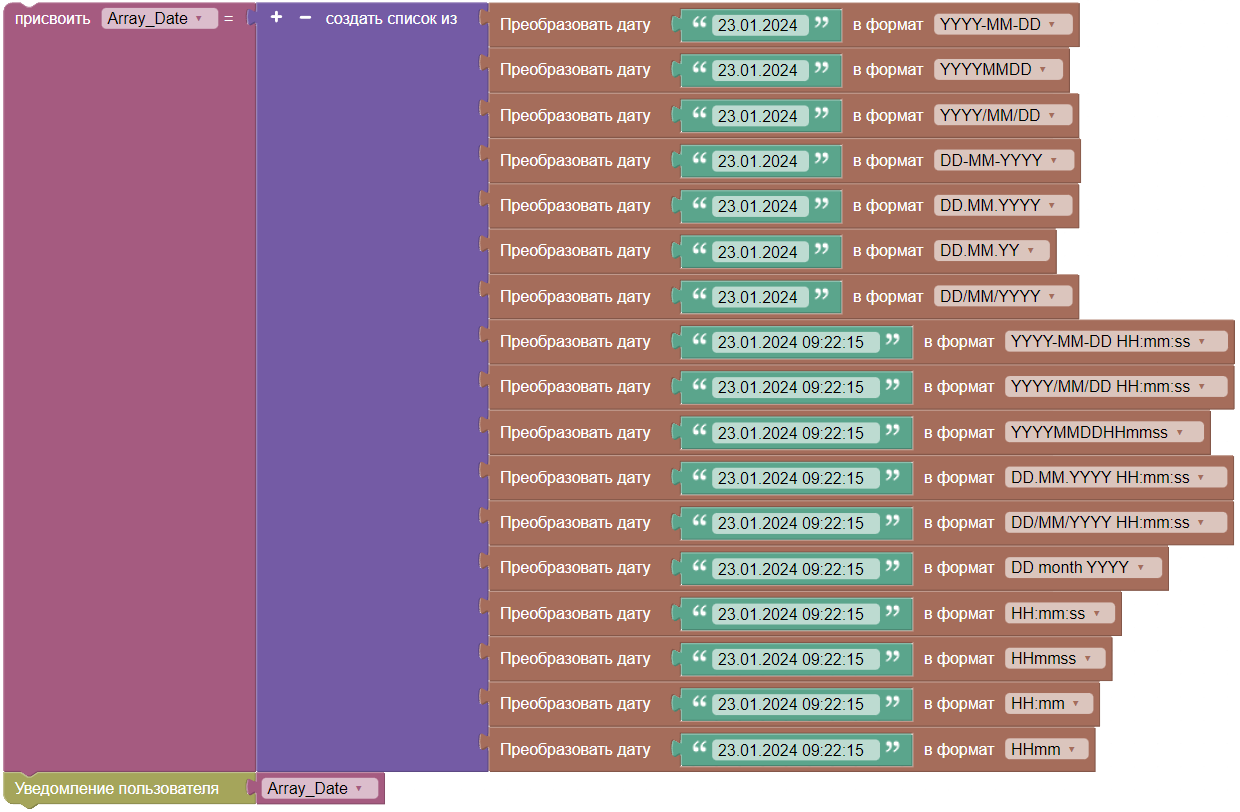Open the YYYYMMDDHHmmss format dropdown
The width and height of the screenshot is (1240, 812).
pos(1105,432)
